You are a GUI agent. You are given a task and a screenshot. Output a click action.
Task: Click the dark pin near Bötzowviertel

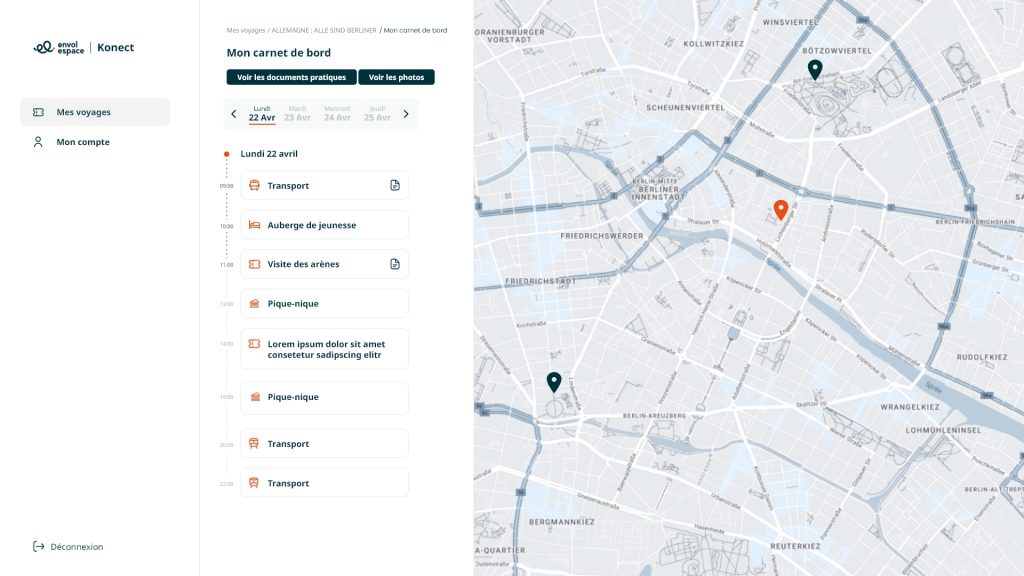[x=815, y=69]
